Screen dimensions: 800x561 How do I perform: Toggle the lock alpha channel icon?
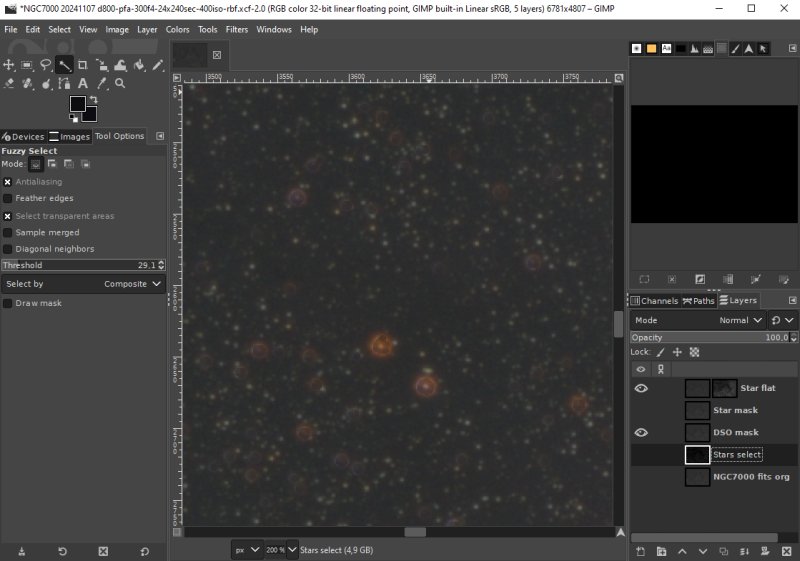point(694,352)
